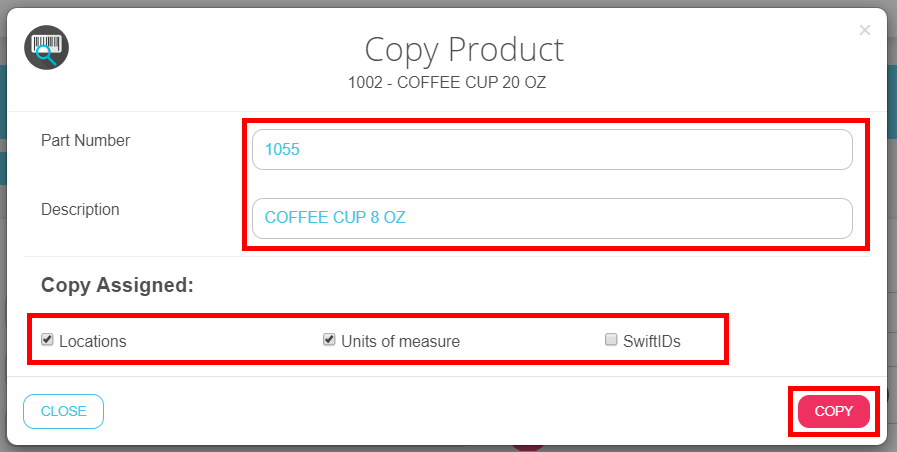Screen dimensions: 897x452
Task: Dismiss dialog with the X icon
Action: 865,31
